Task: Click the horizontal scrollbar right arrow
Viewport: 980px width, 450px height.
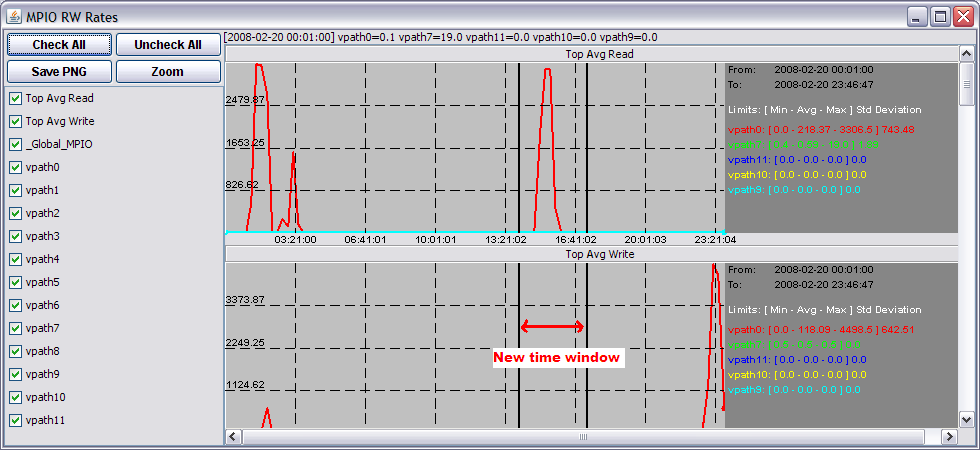Action: (x=950, y=437)
